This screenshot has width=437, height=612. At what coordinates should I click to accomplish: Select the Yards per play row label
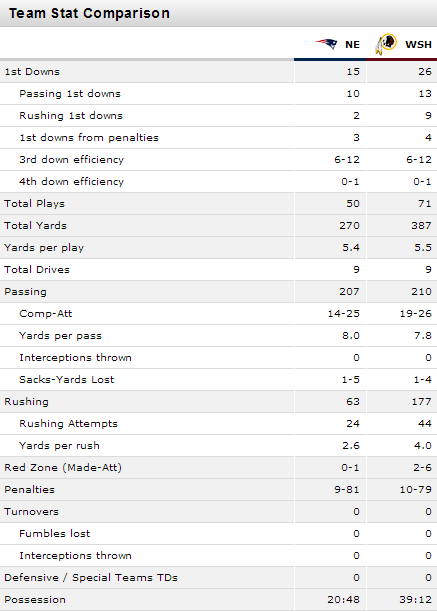coord(44,248)
